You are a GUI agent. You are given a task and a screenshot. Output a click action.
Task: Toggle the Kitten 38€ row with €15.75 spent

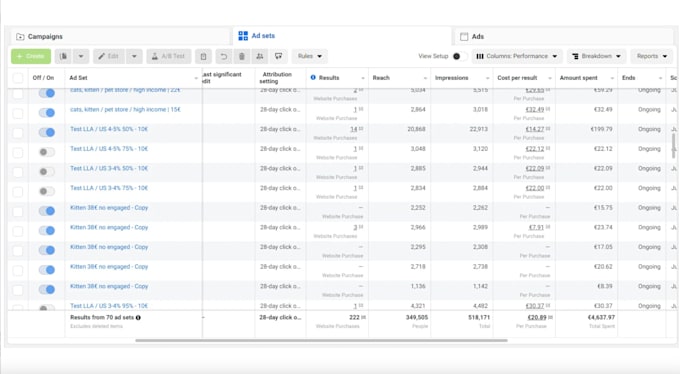47,211
